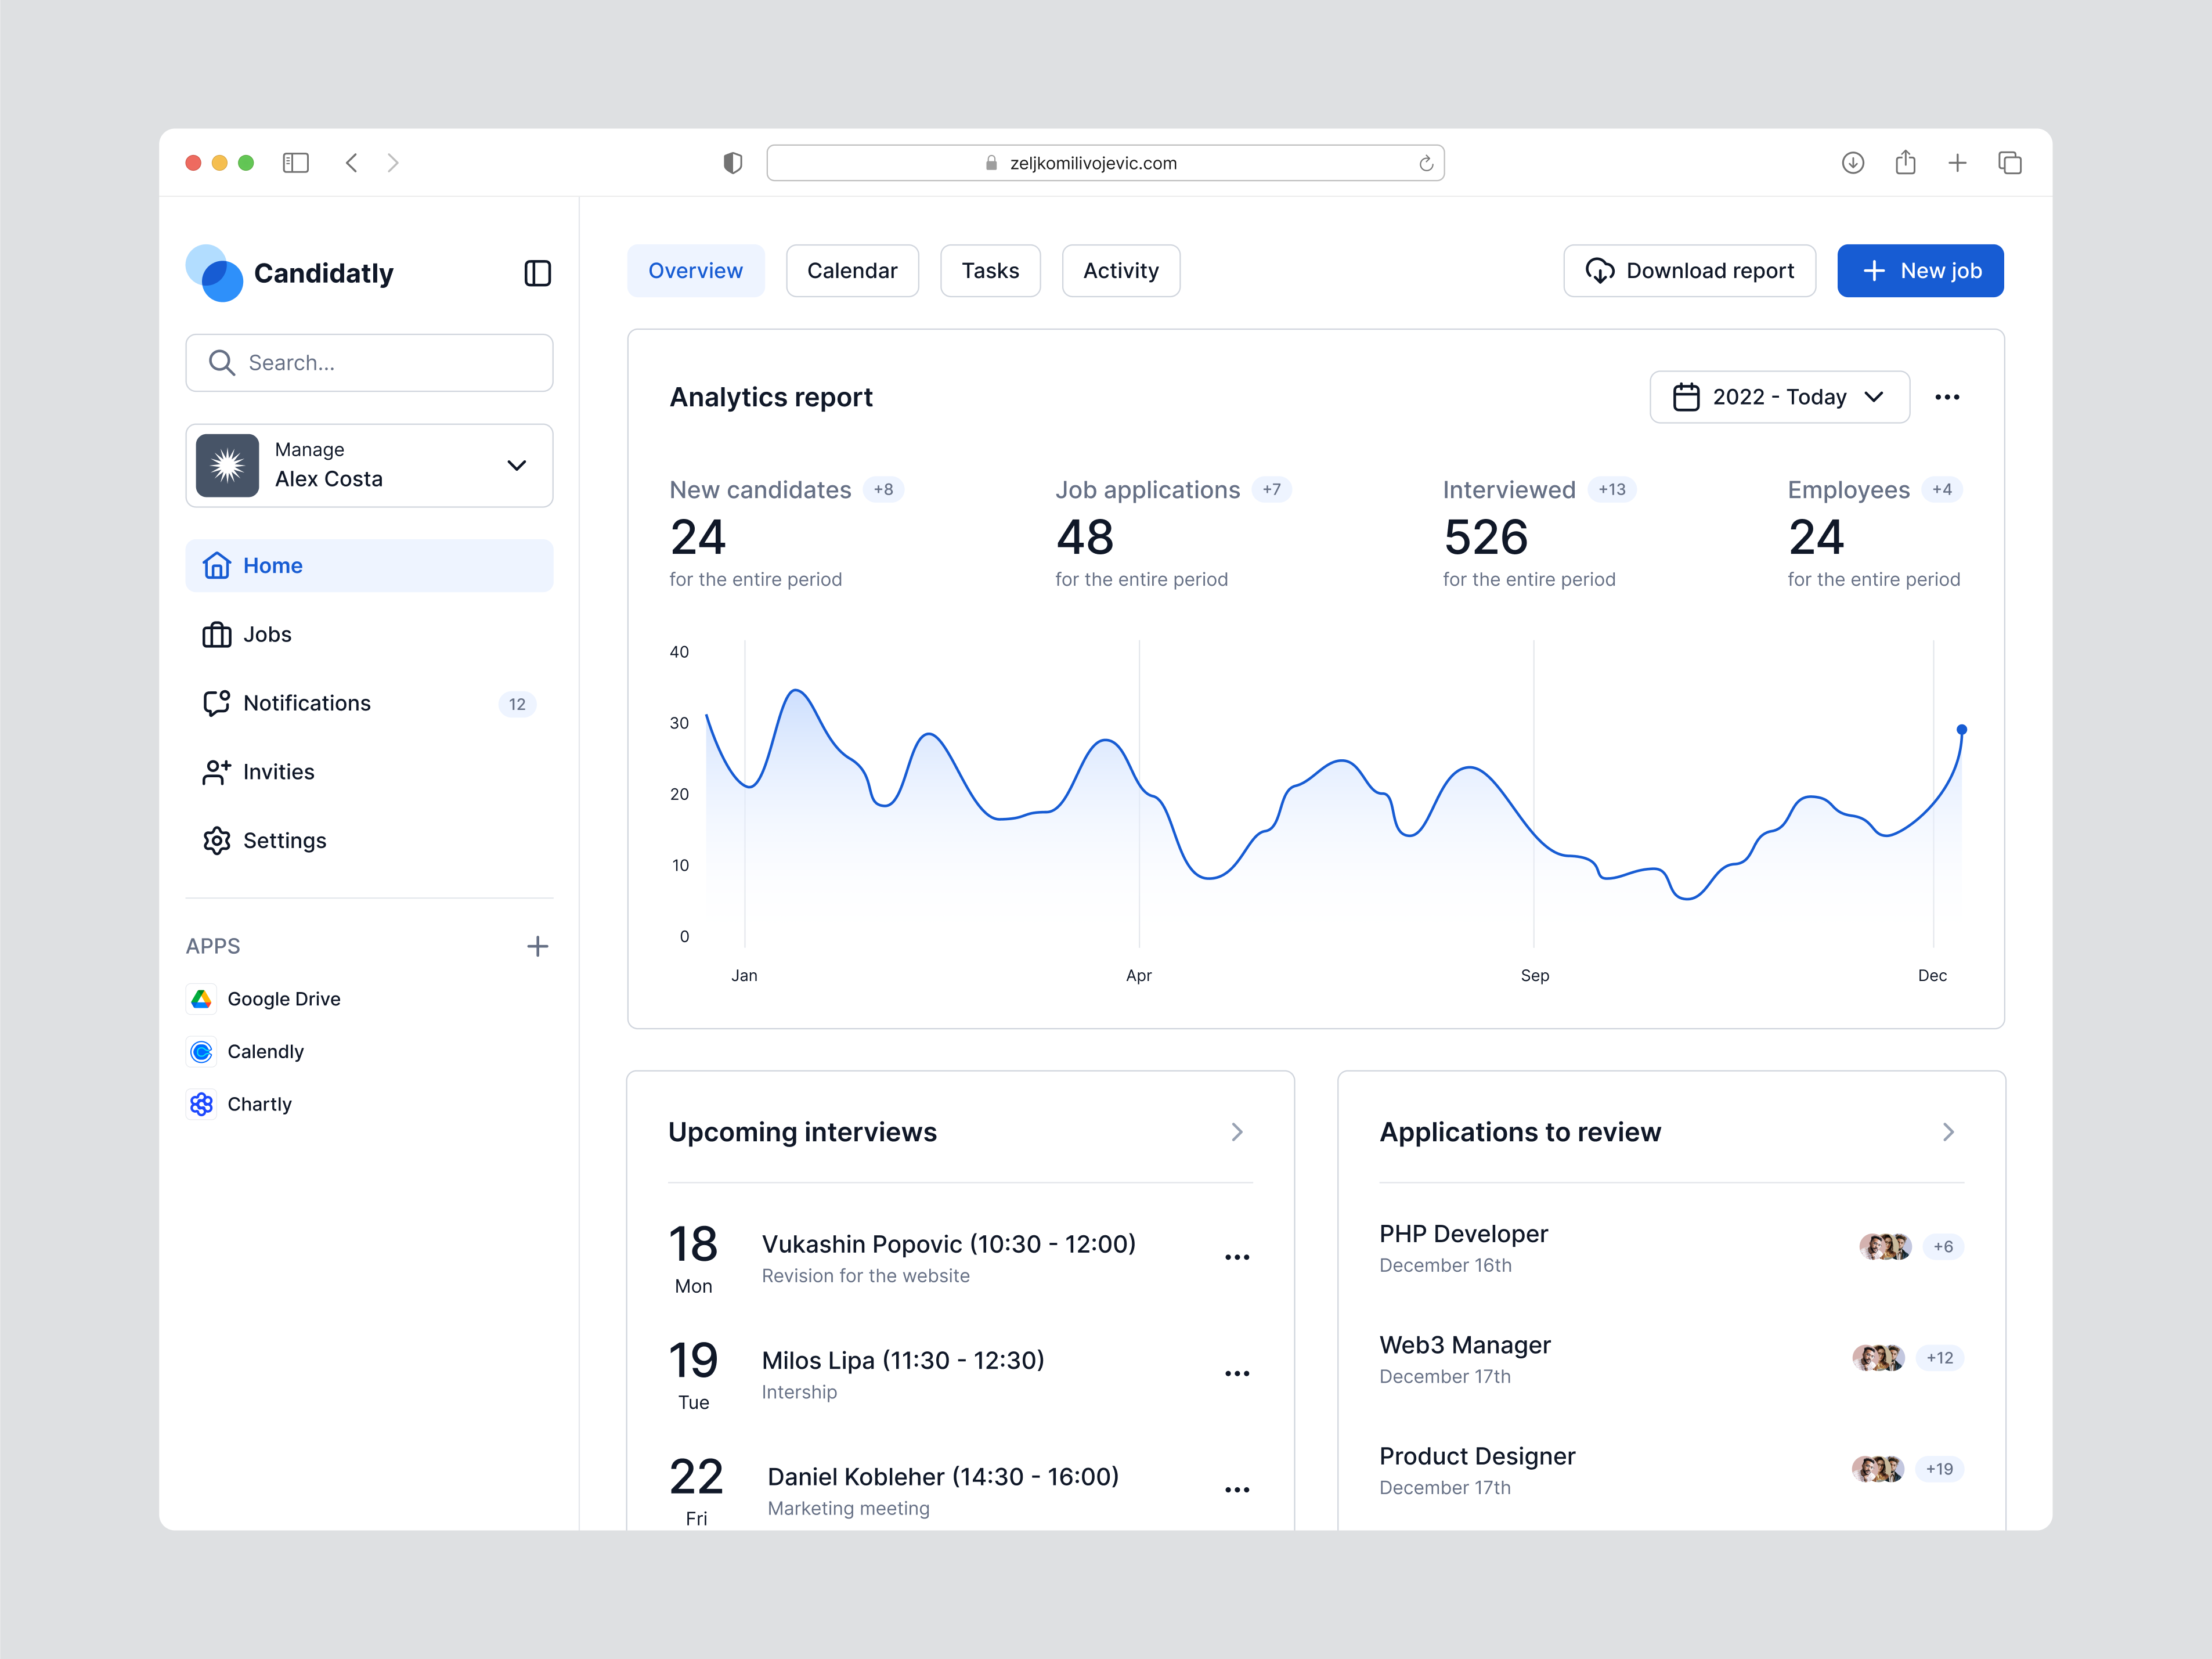Click the sidebar collapse icon next to Candidatly
Image resolution: width=2212 pixels, height=1659 pixels.
click(x=538, y=273)
